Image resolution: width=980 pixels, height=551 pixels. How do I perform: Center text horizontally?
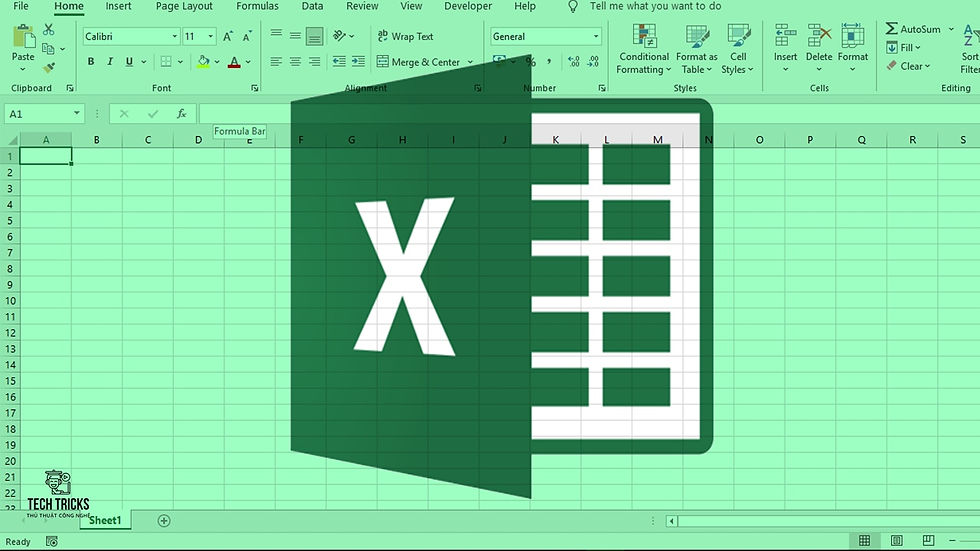pyautogui.click(x=295, y=62)
